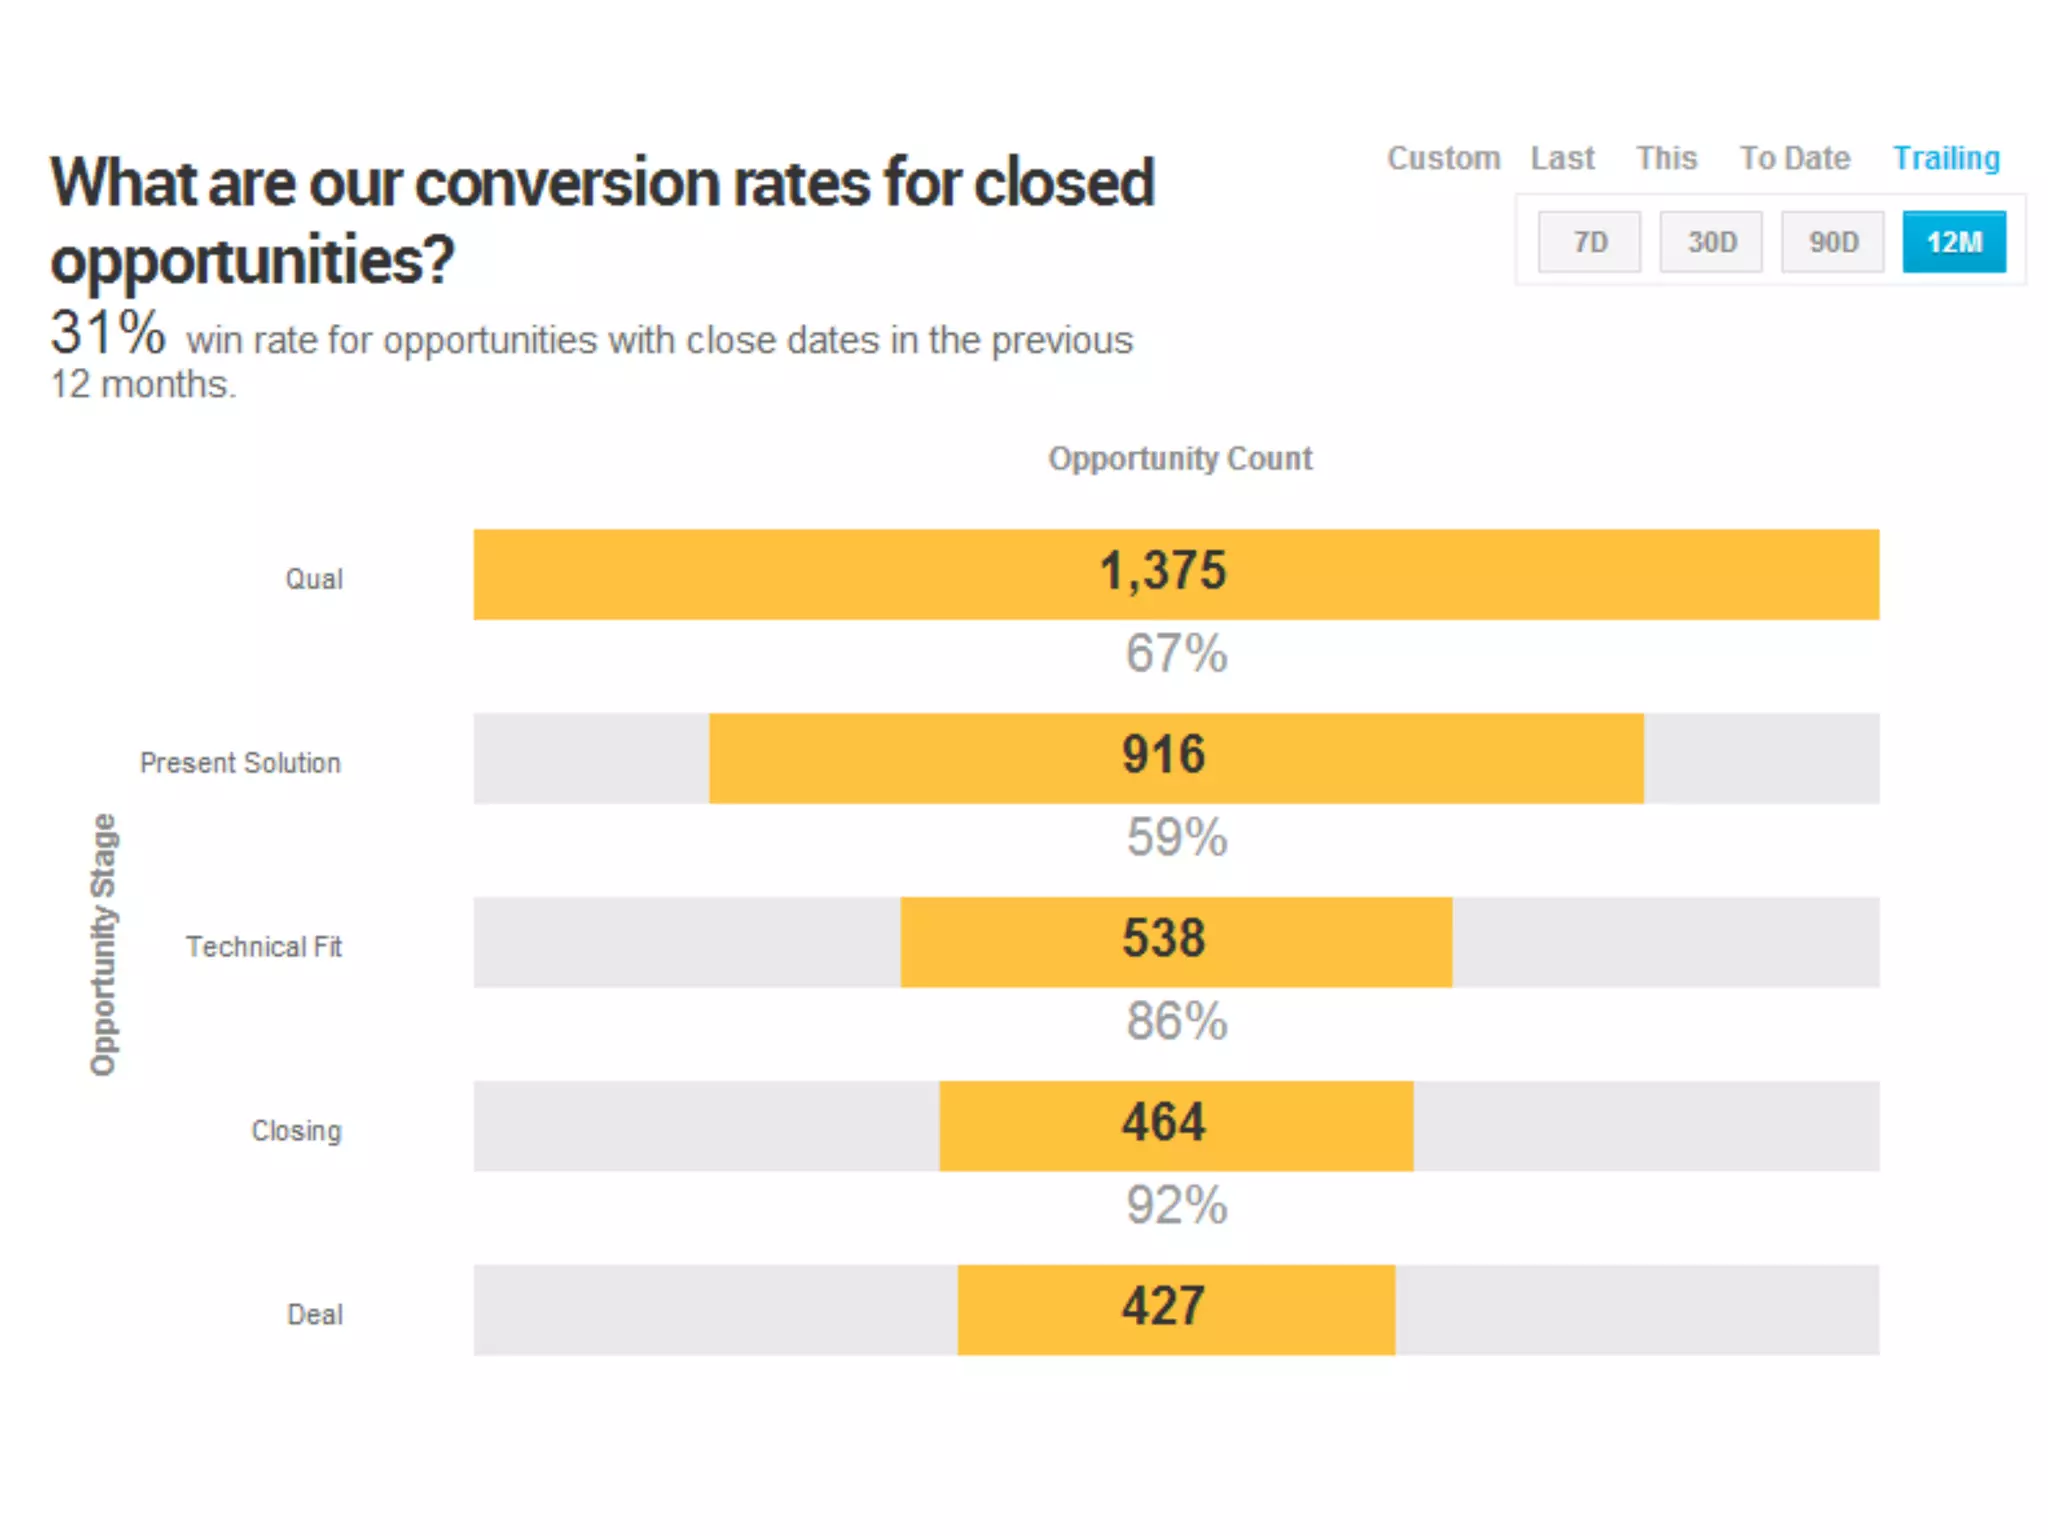Select the Custom date range tab
Image resolution: width=2048 pixels, height=1536 pixels.
point(1443,158)
